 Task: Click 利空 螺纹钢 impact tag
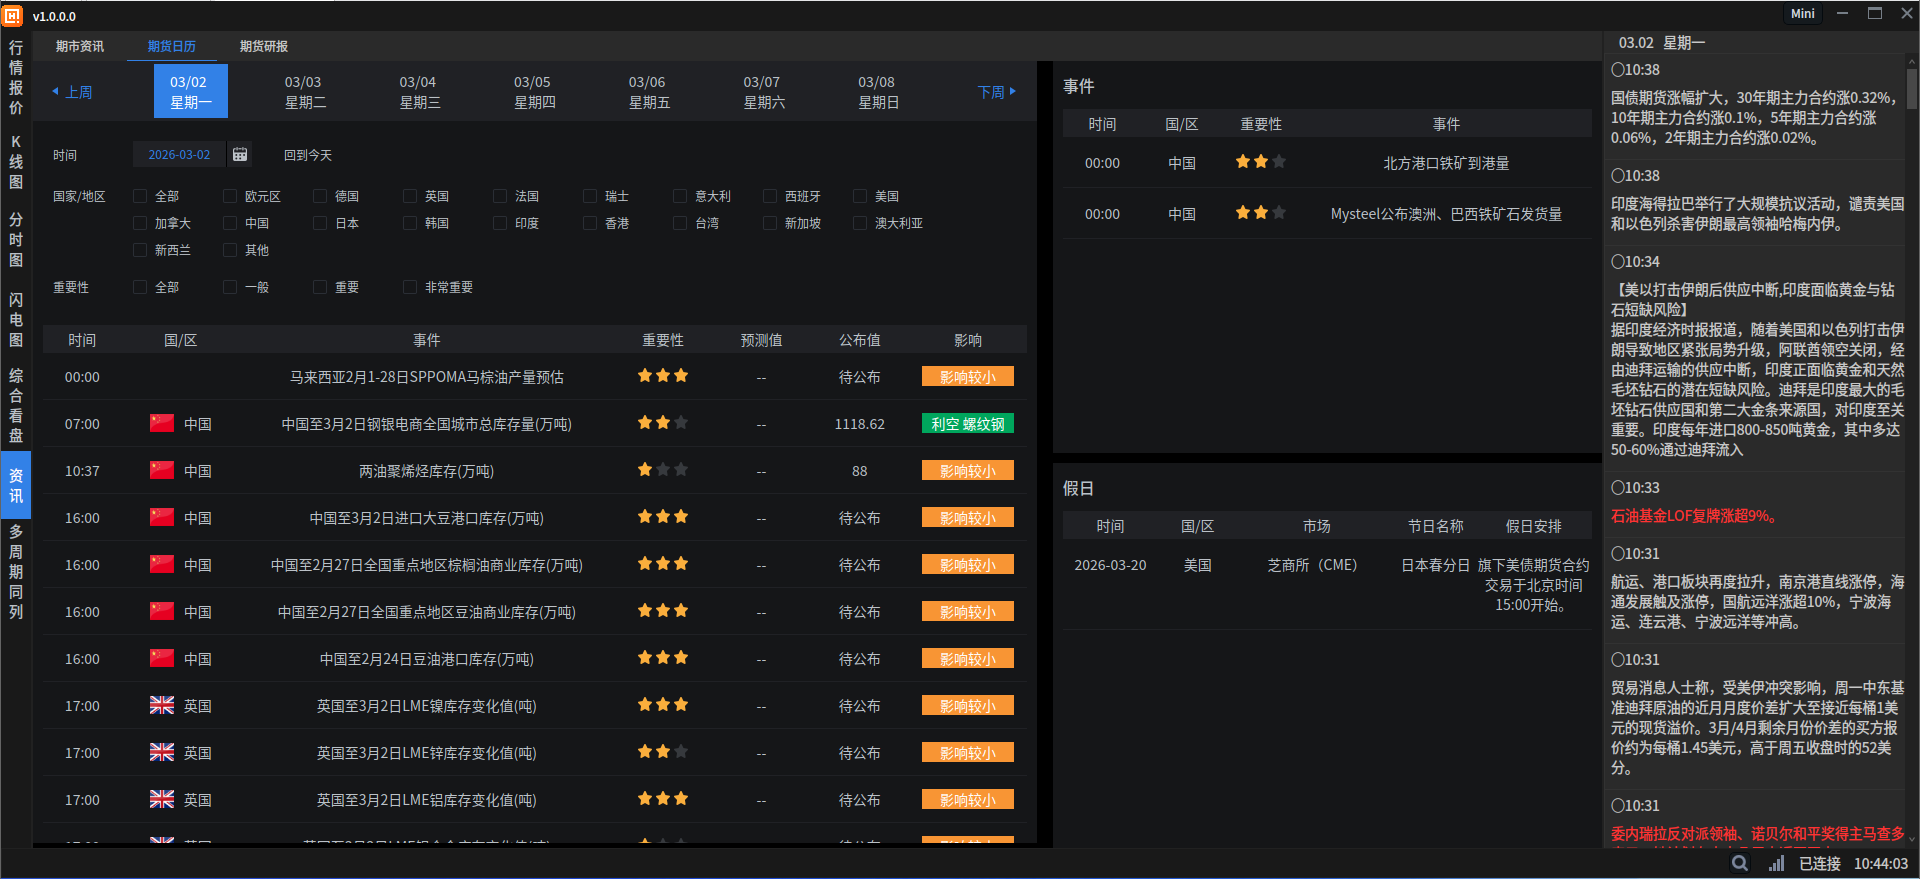968,423
